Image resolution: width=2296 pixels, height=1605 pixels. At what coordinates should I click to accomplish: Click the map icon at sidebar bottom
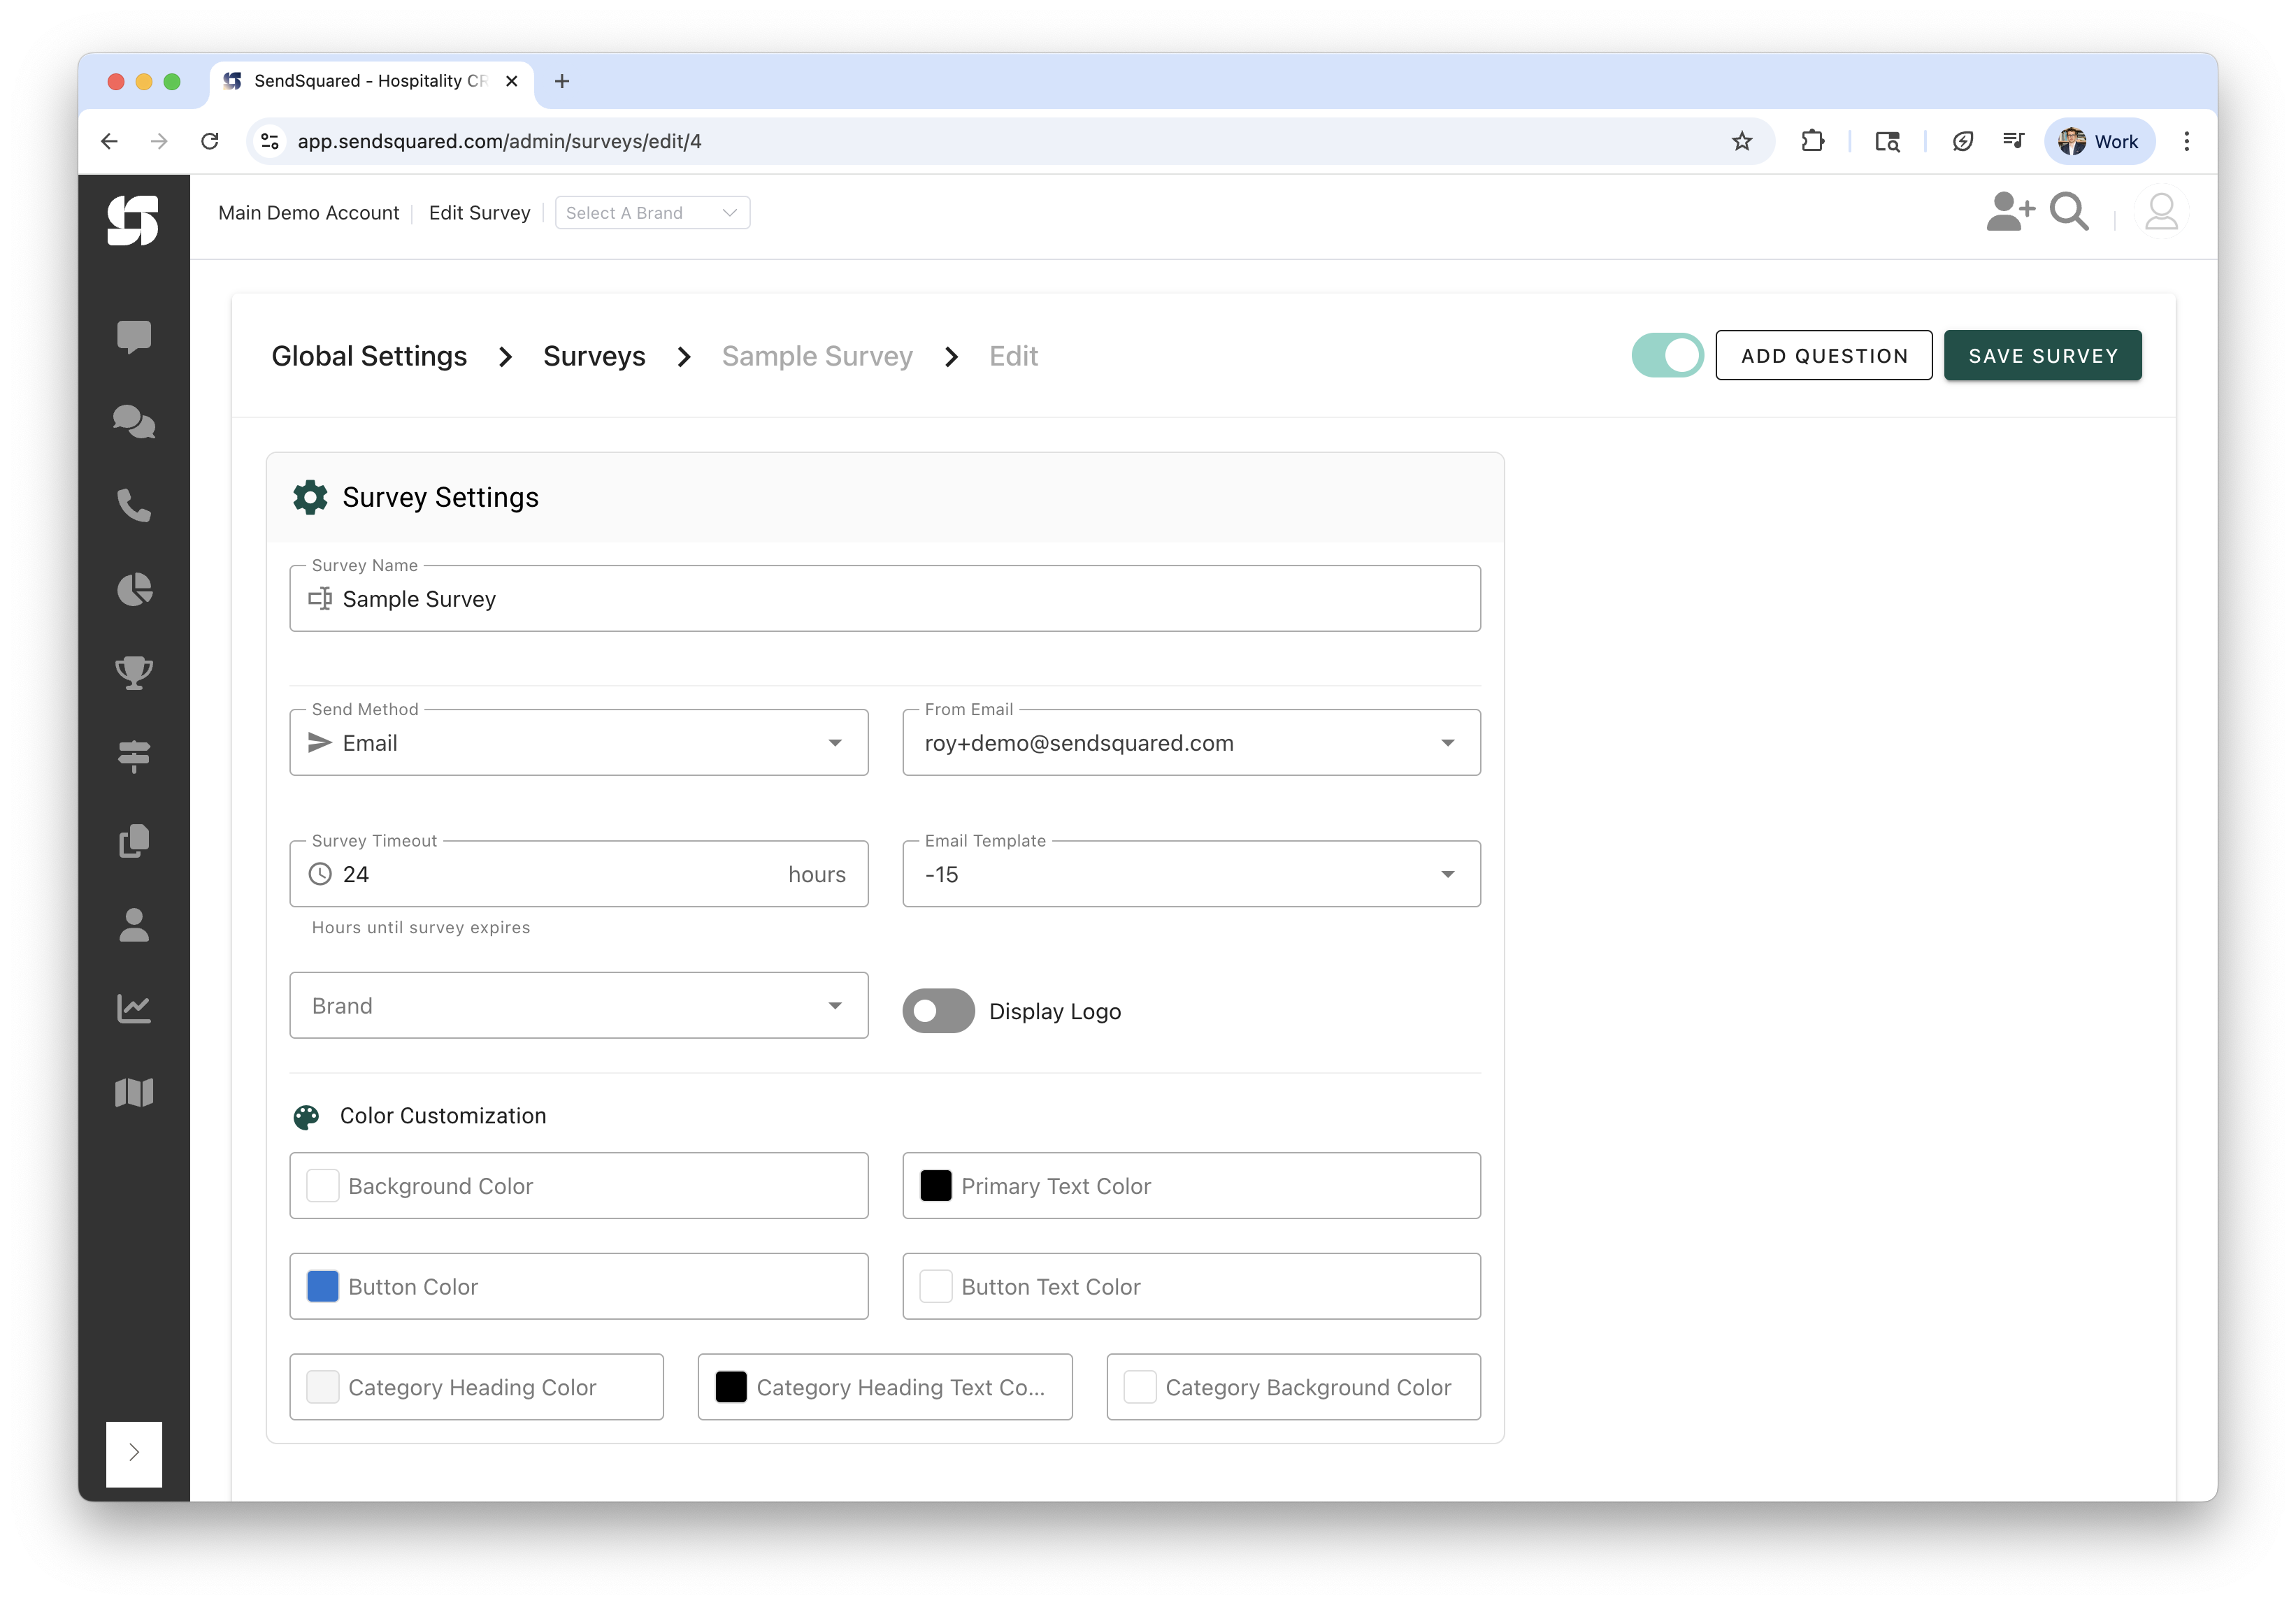(x=134, y=1092)
